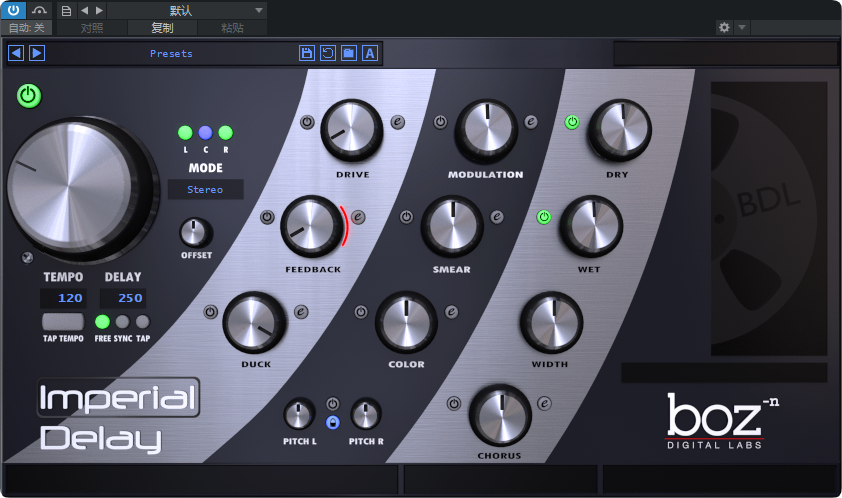Viewport: 842px width, 498px height.
Task: Open the Stereo mode dropdown
Action: pos(205,190)
